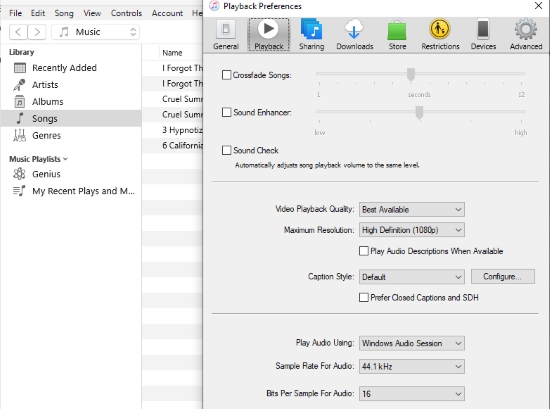Open the Downloads preferences tab
The image size is (550, 409).
point(355,34)
